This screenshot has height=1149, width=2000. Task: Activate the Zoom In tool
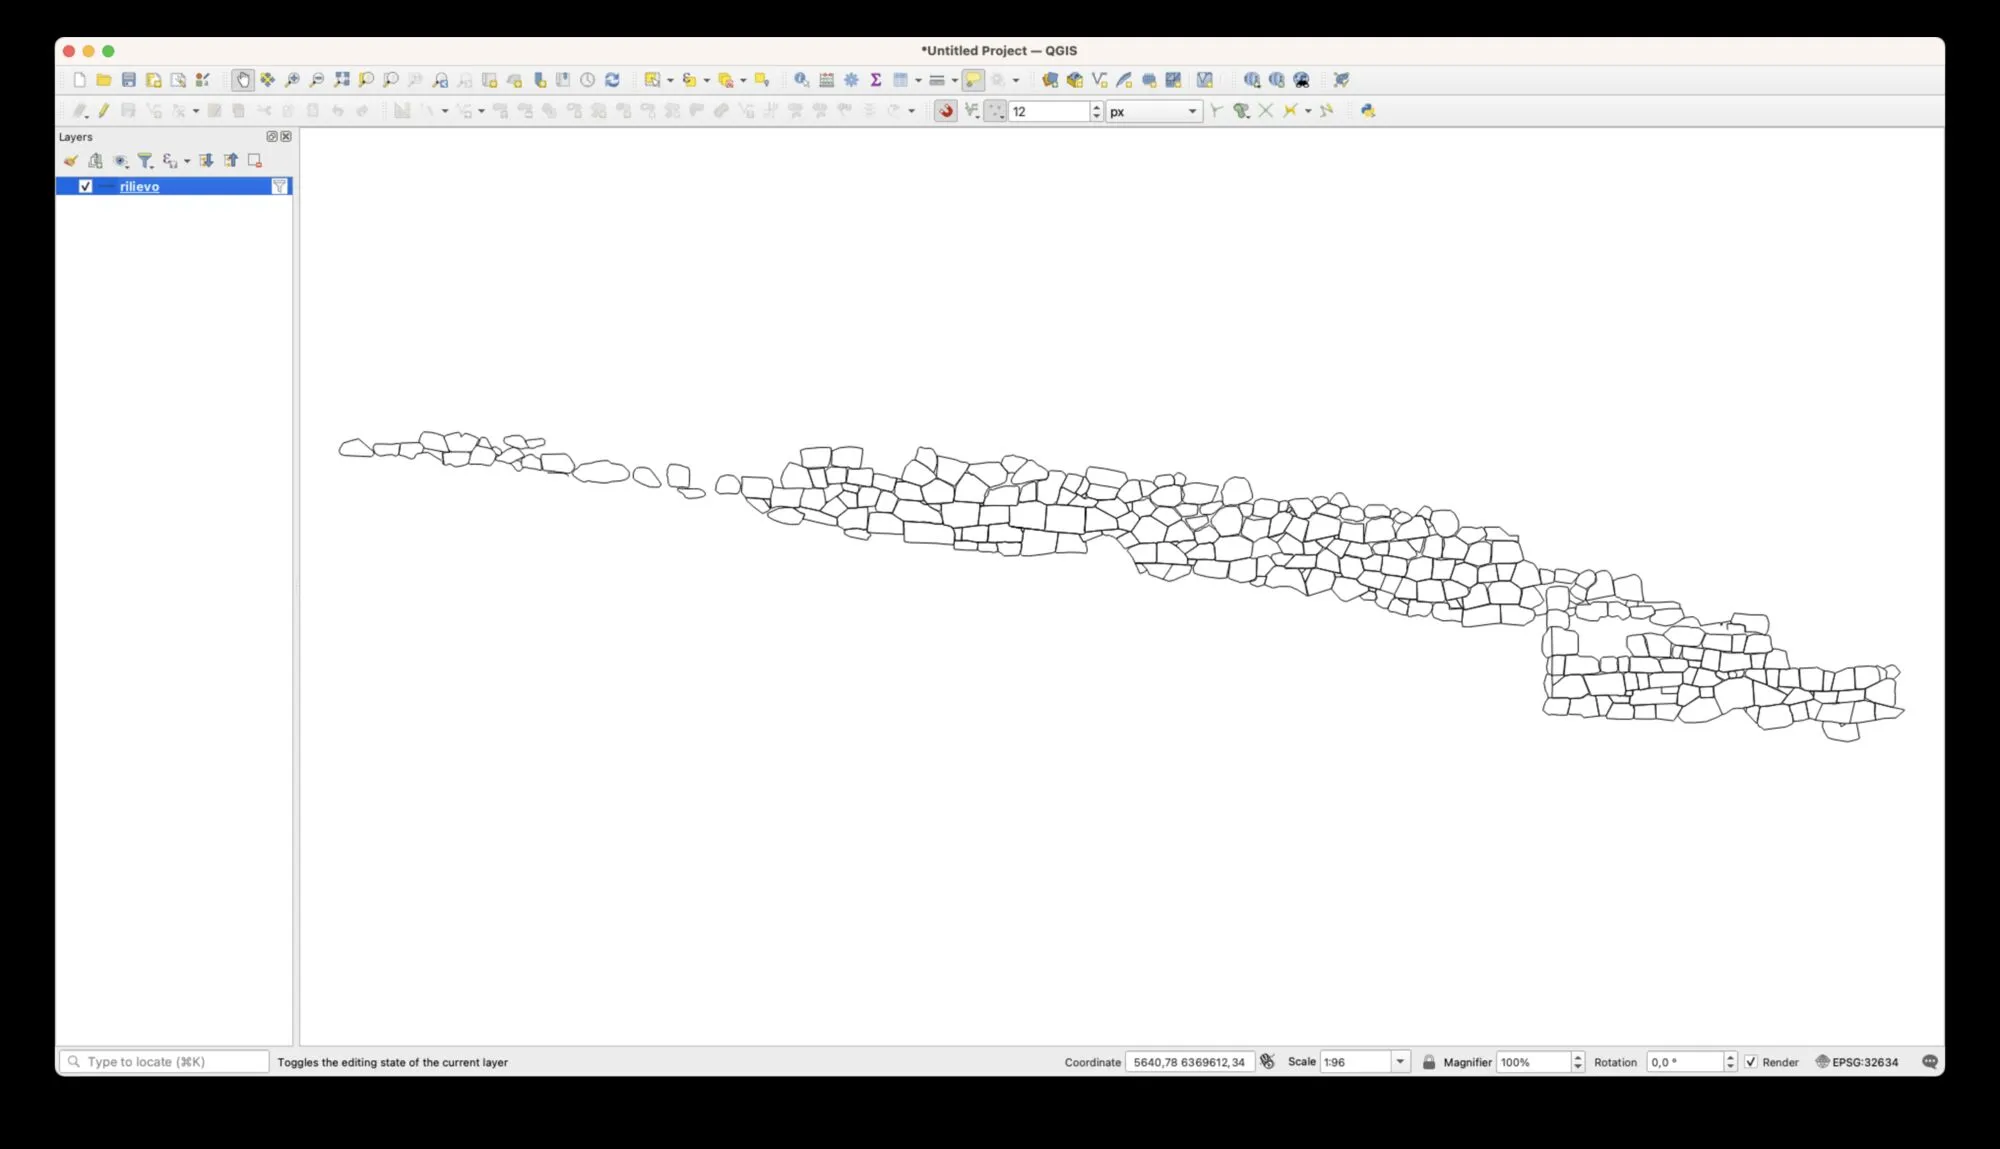click(x=291, y=80)
